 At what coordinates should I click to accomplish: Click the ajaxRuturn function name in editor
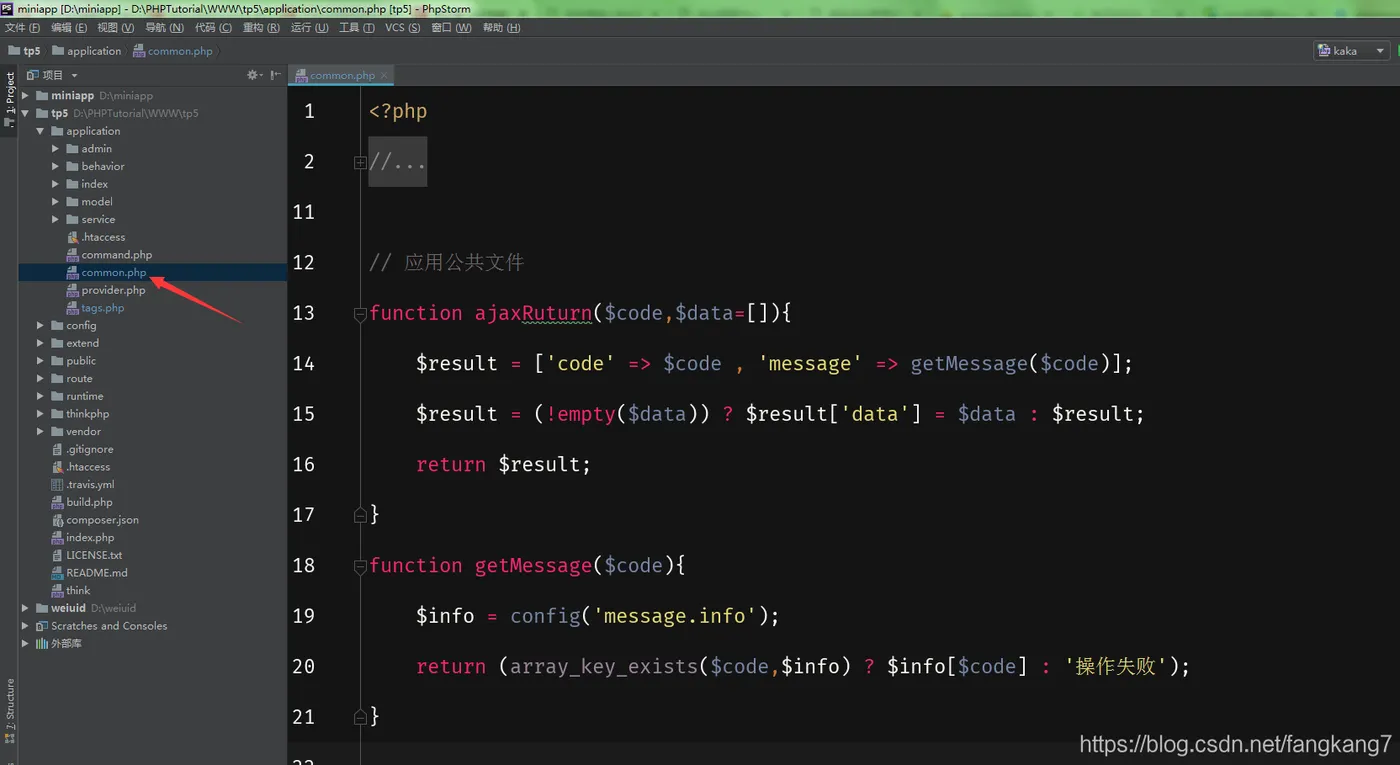coord(533,313)
